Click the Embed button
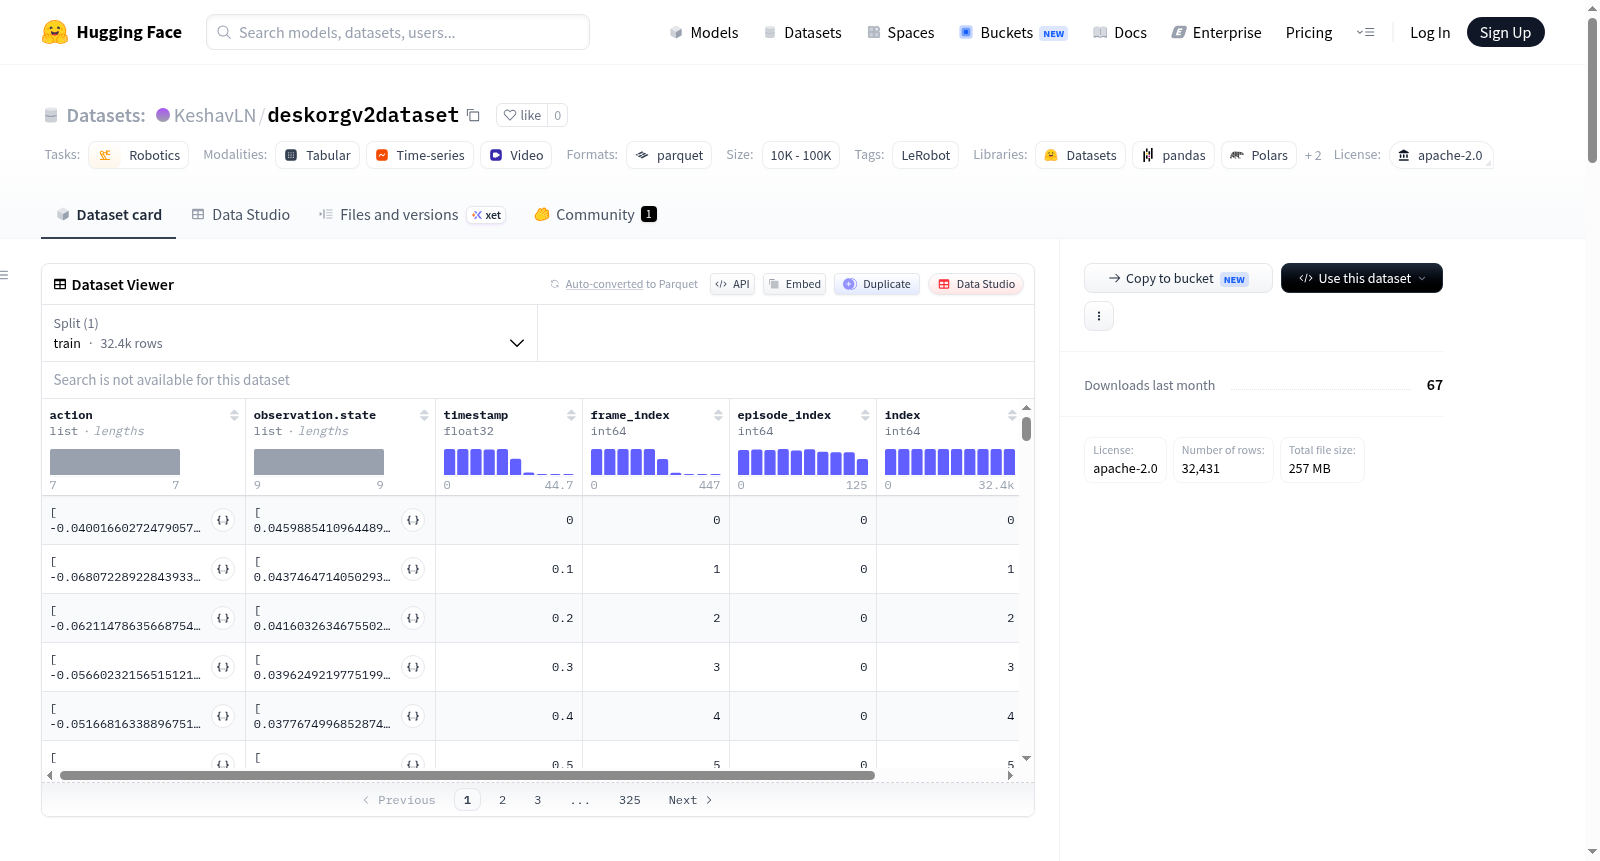 (795, 284)
